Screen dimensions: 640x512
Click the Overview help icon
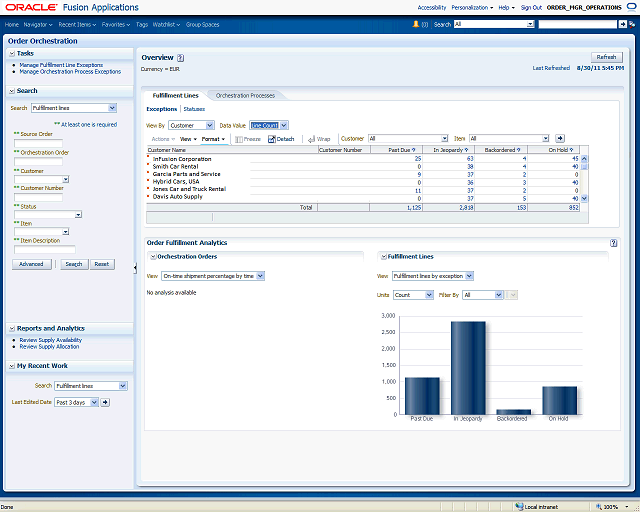pyautogui.click(x=180, y=59)
